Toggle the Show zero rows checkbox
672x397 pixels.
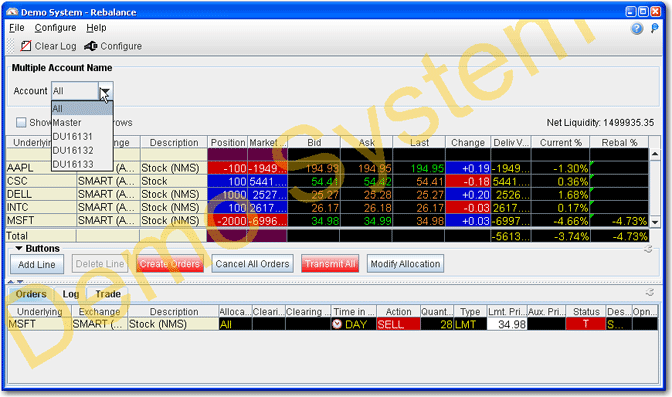(x=21, y=123)
